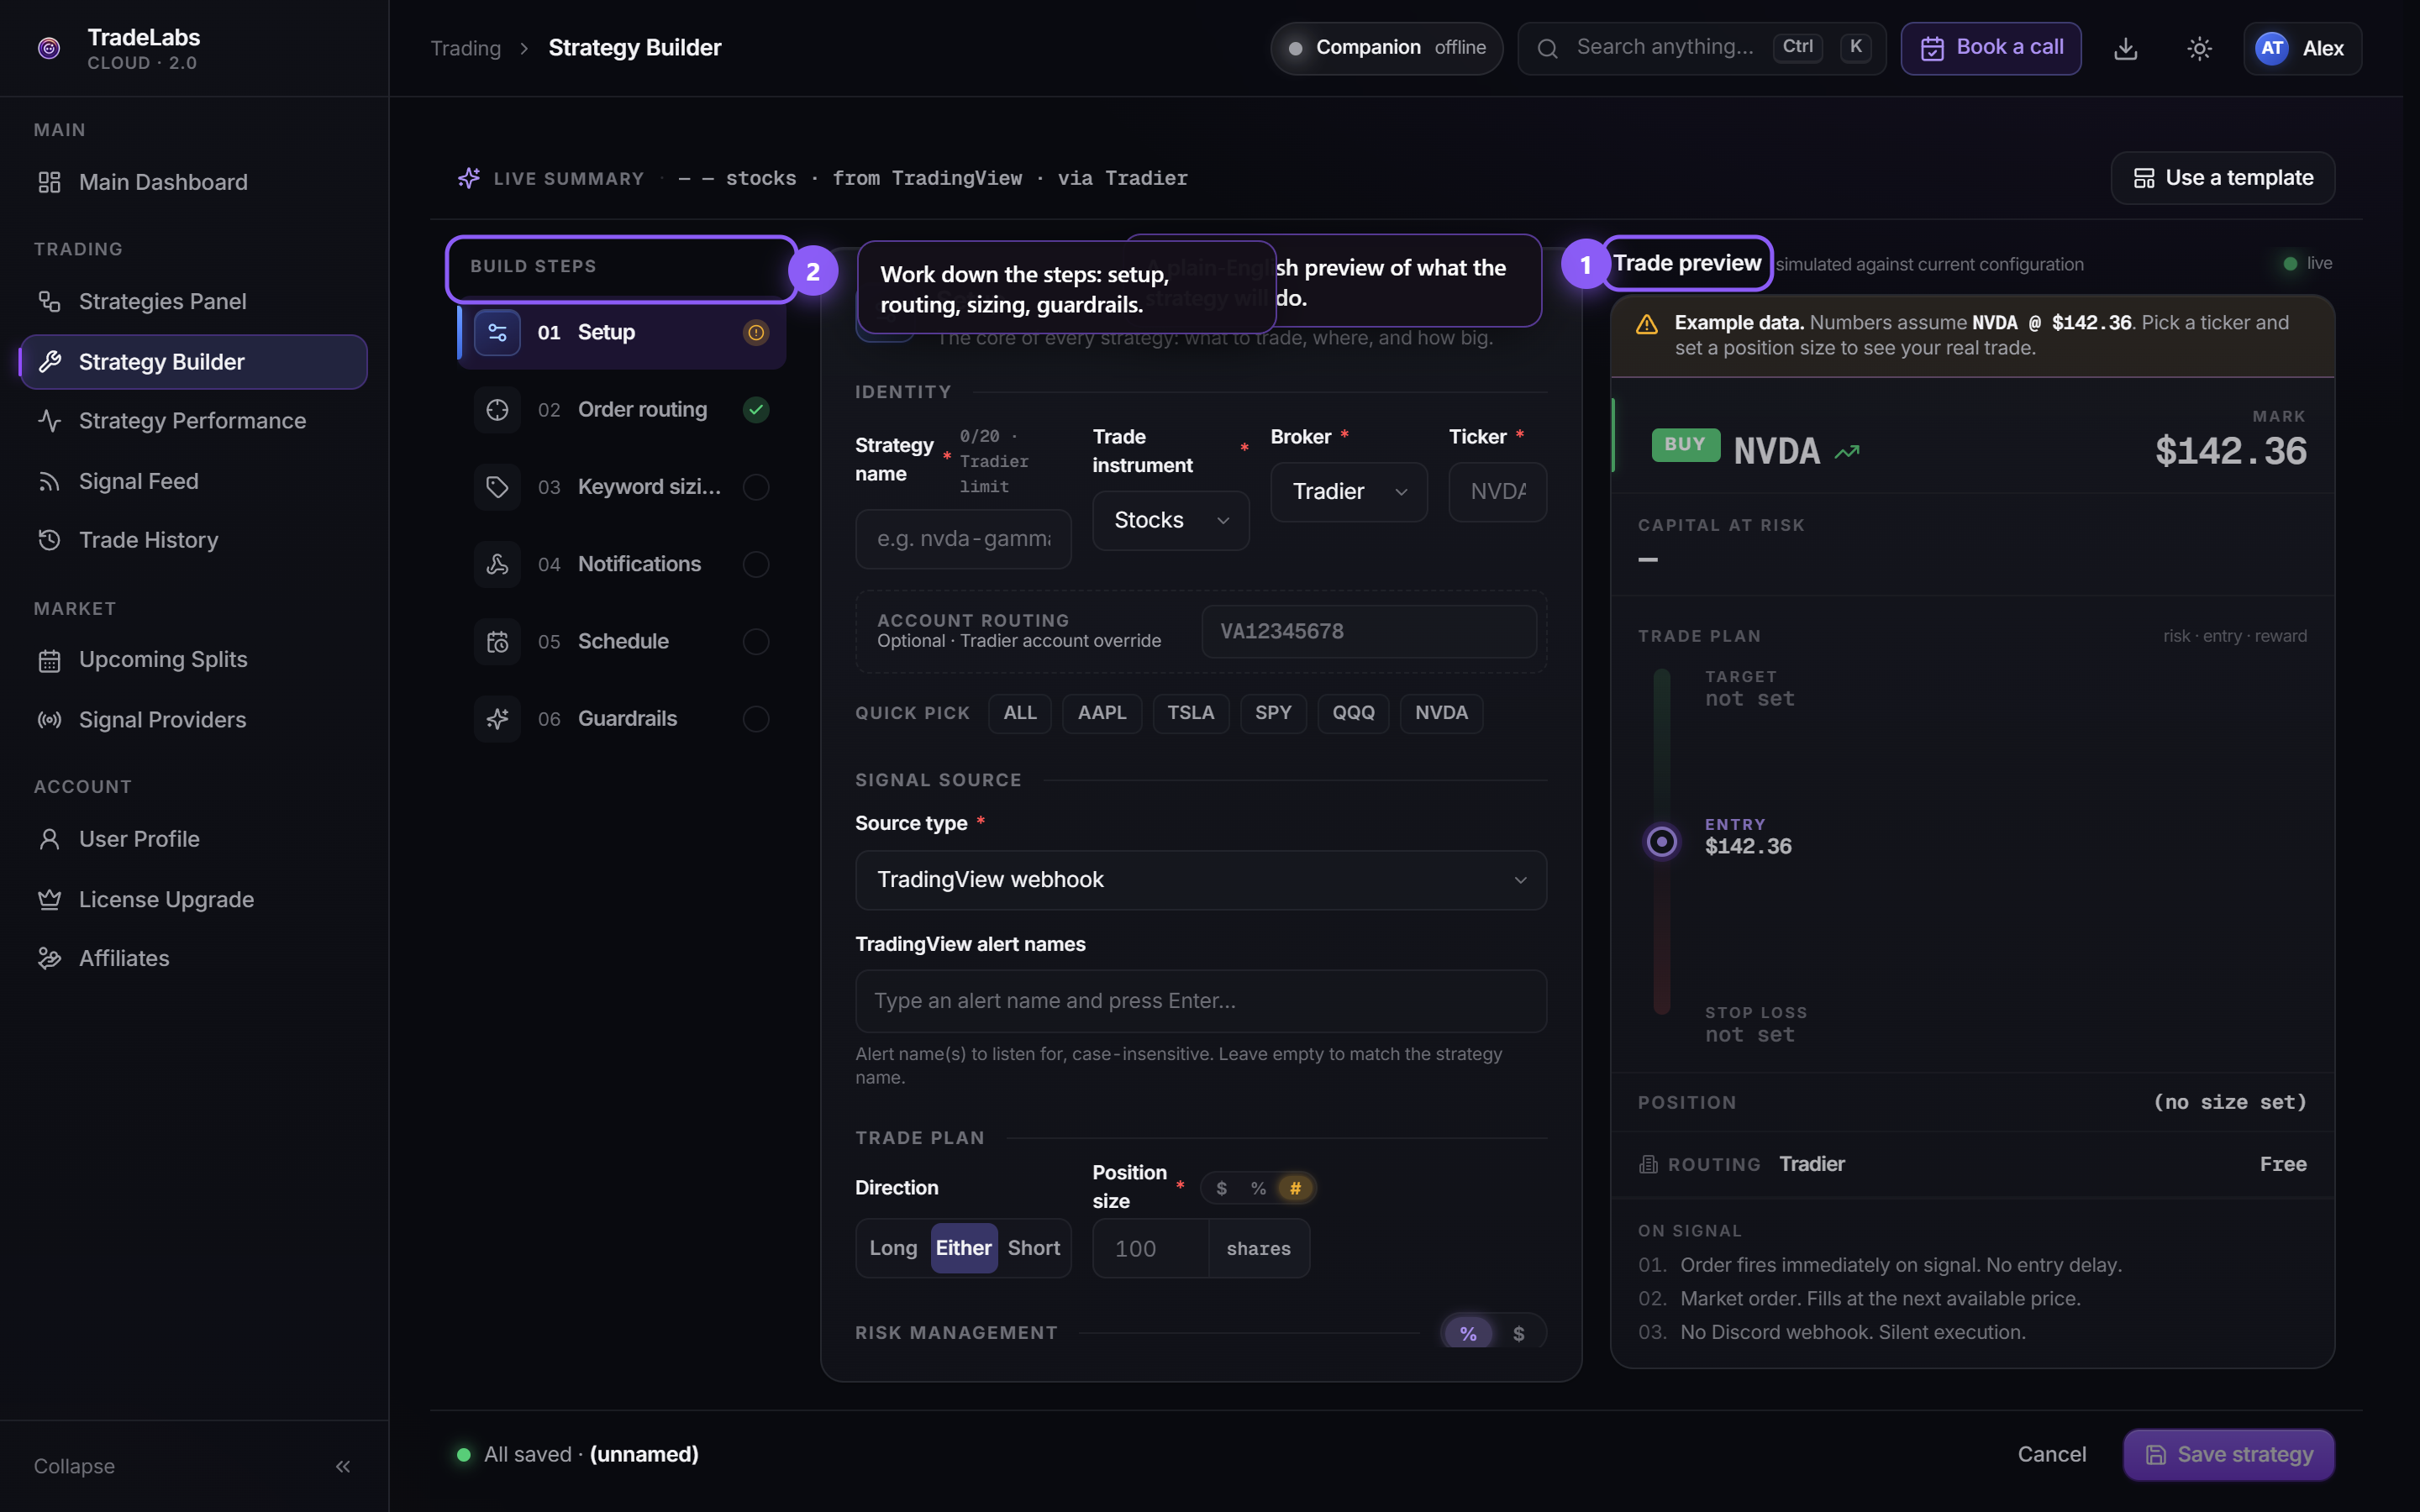Pick TSLA quick pick ticker
This screenshot has height=1512, width=2420.
(1191, 713)
